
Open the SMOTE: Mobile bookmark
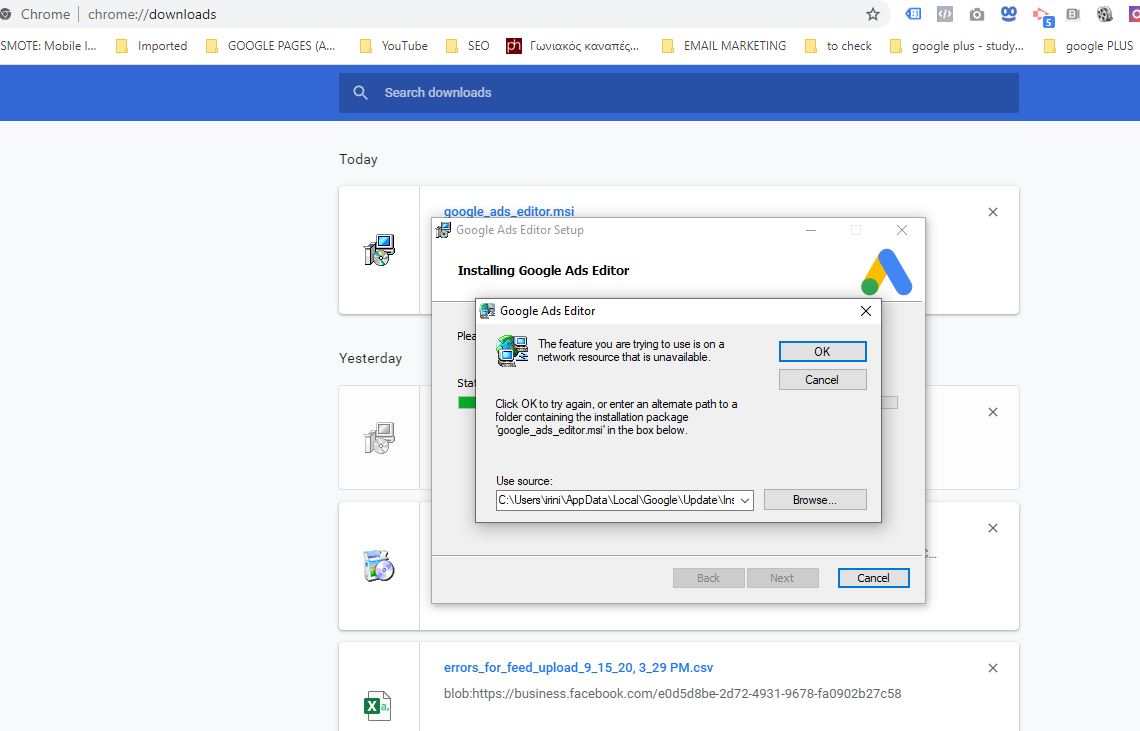coord(48,46)
